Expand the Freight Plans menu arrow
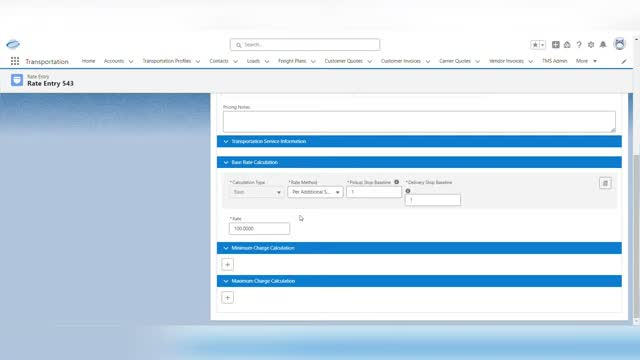The image size is (640, 360). tap(313, 61)
